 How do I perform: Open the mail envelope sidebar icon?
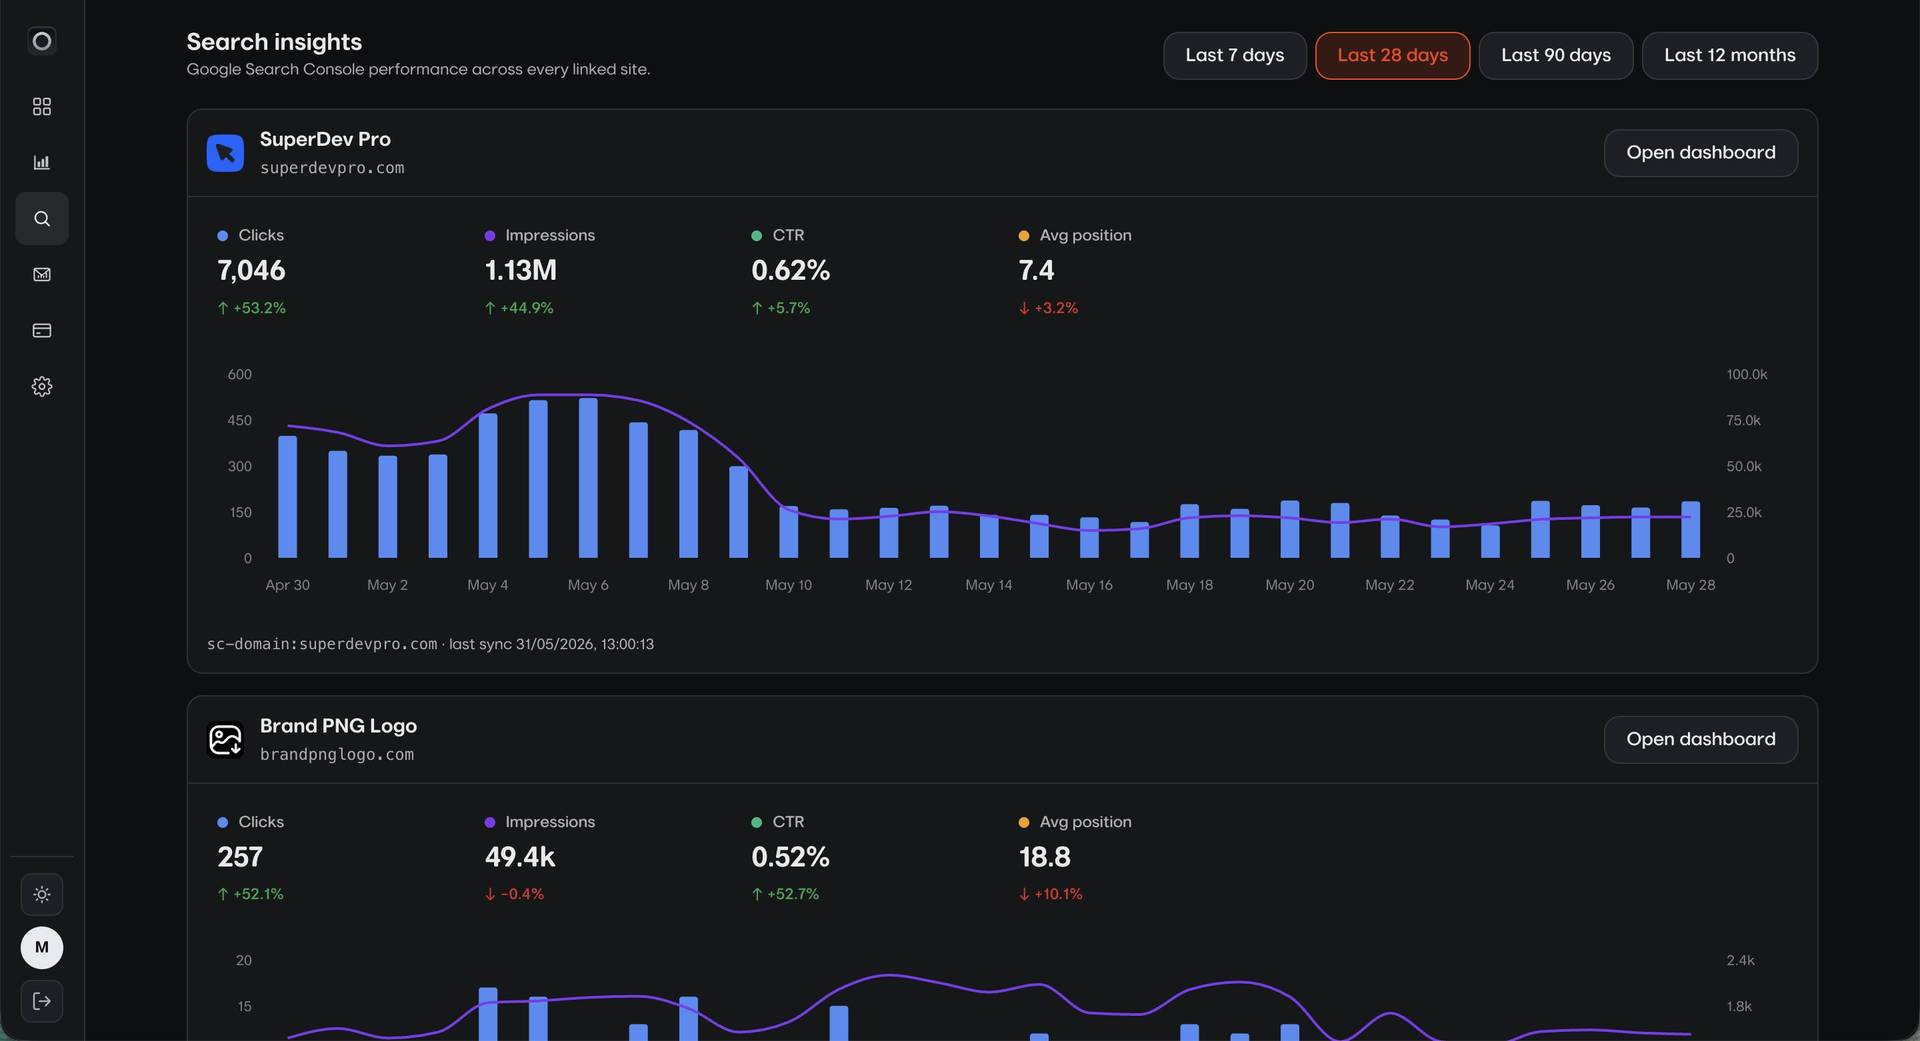(x=42, y=274)
